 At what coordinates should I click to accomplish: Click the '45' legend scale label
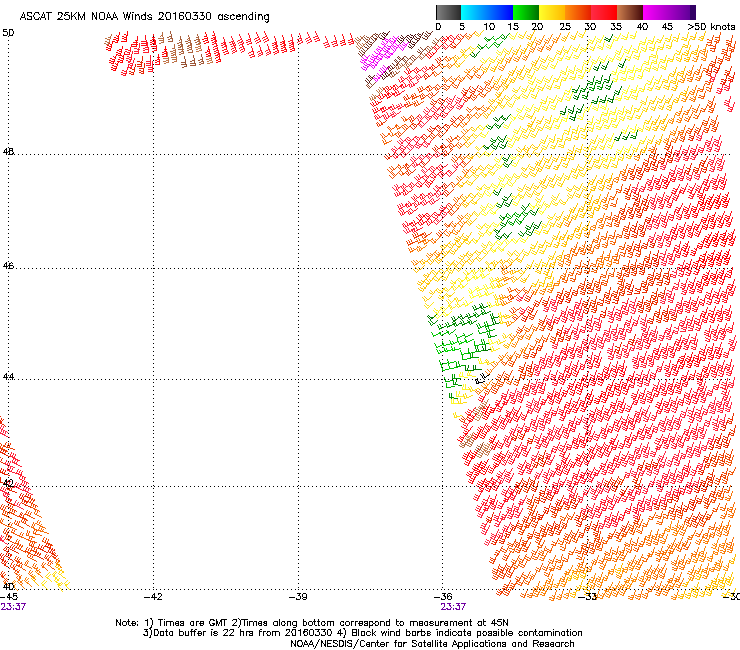coord(667,27)
